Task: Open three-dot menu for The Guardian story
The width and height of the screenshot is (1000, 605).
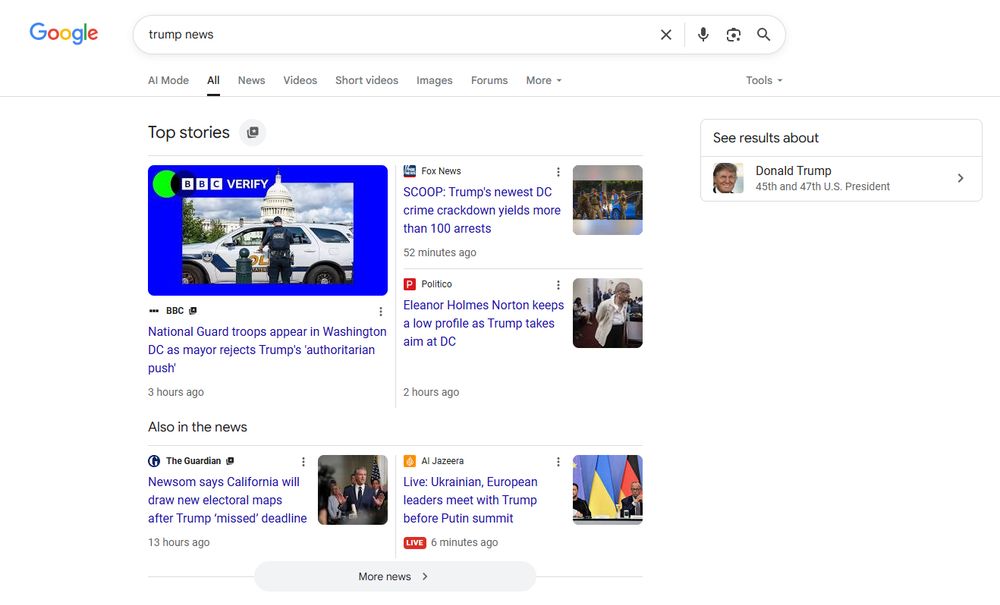Action: [303, 462]
